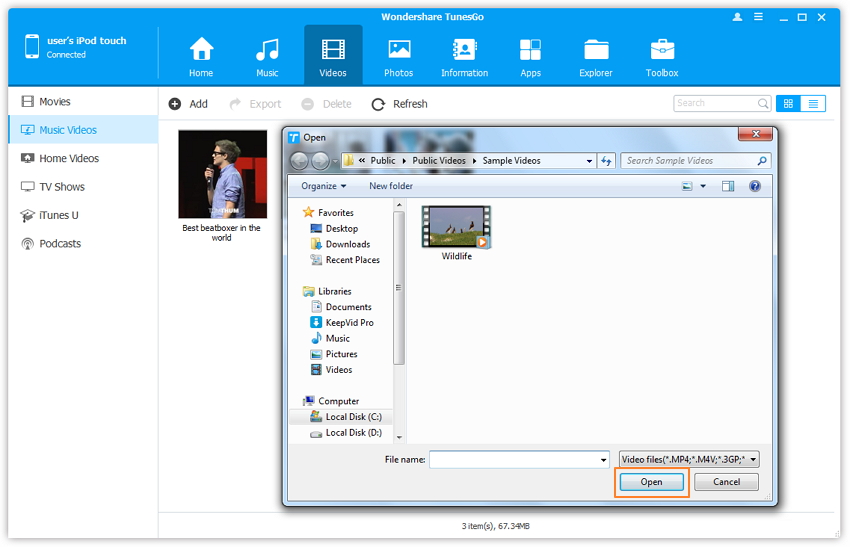Open the Podcasts sidebar category
The height and width of the screenshot is (547, 850).
[60, 243]
